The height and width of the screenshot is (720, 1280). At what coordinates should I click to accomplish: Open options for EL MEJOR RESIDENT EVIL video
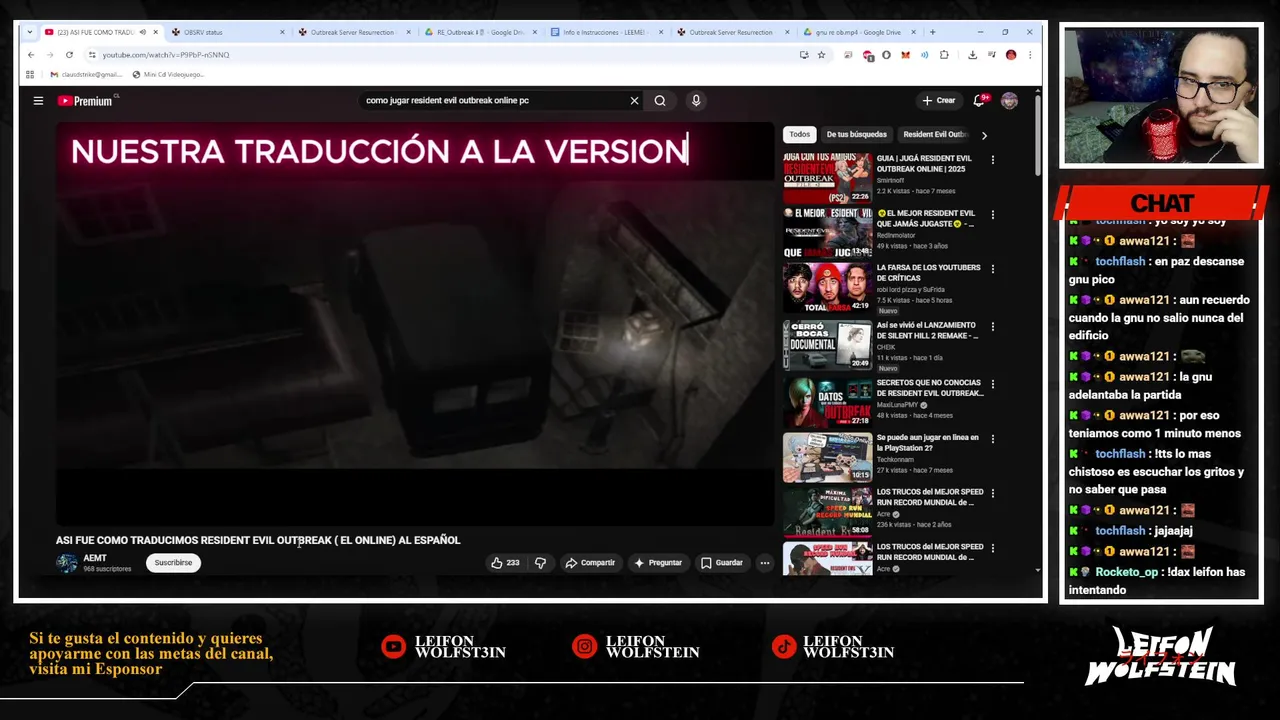click(992, 215)
